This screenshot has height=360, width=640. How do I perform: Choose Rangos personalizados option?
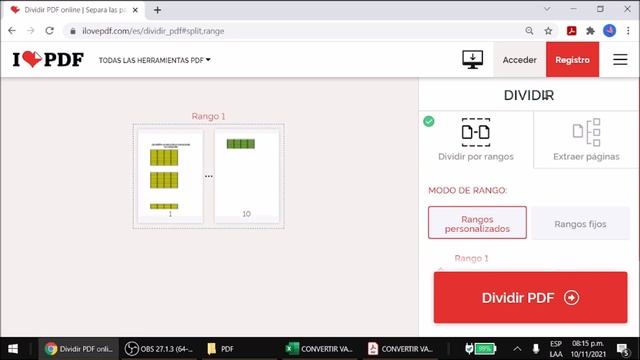click(x=477, y=223)
